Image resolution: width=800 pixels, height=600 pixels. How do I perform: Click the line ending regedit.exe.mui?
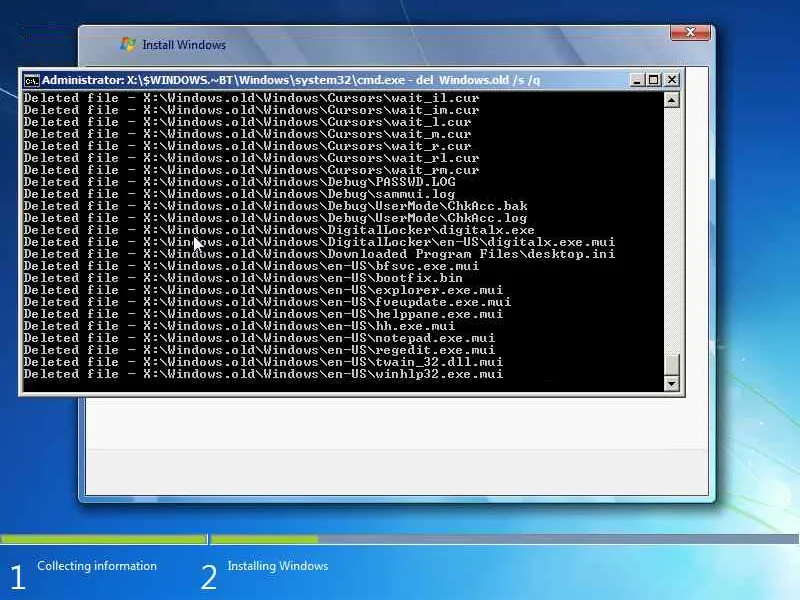259,349
